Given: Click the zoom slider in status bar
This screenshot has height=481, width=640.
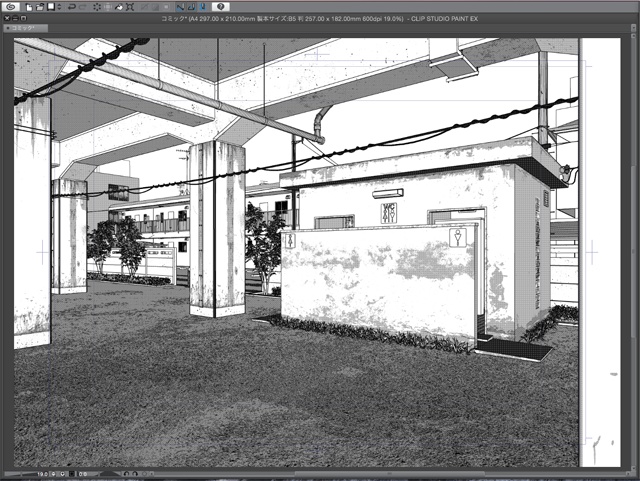Looking at the screenshot, I should coord(20,474).
